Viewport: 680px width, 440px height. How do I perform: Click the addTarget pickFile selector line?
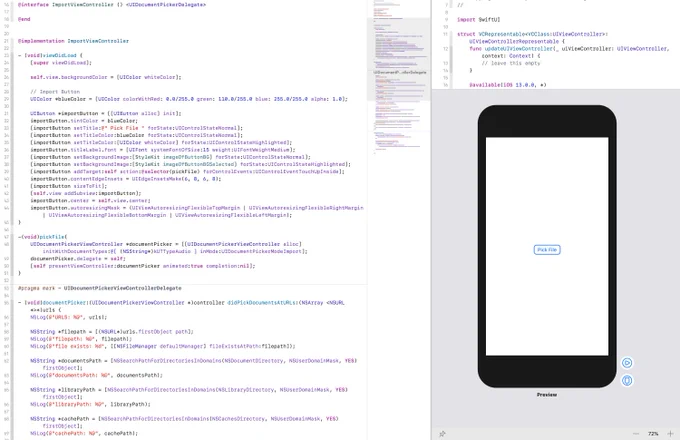[x=187, y=172]
